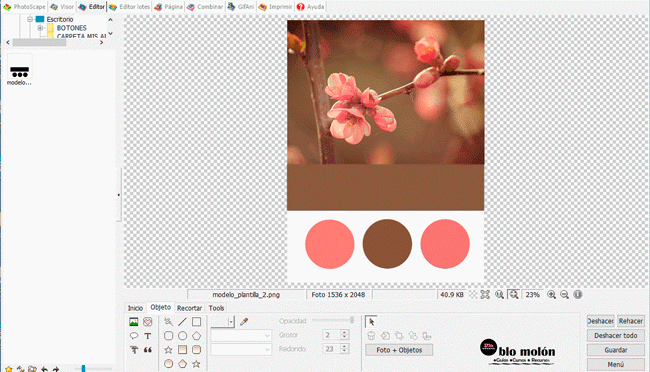Image resolution: width=650 pixels, height=372 pixels.
Task: Switch to the Inicio tab
Action: point(135,308)
